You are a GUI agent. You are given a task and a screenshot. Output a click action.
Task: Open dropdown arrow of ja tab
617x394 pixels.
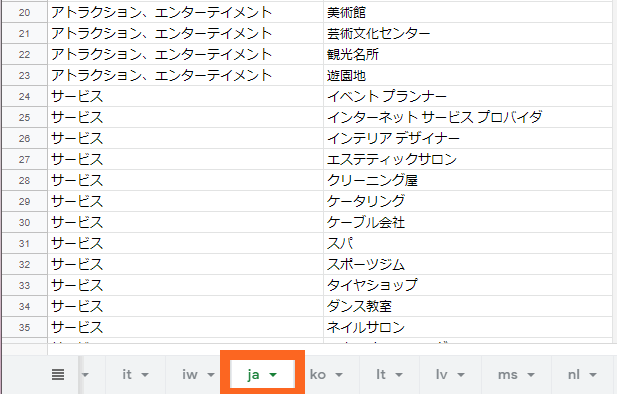click(273, 375)
